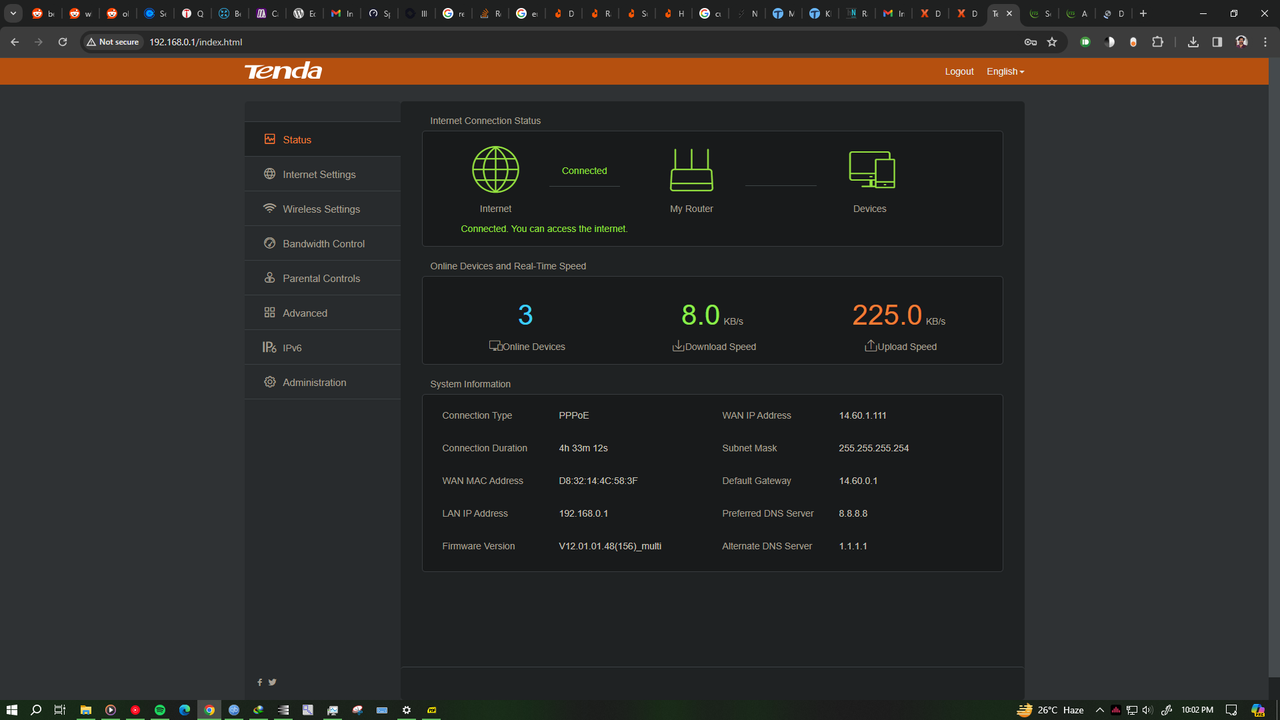Click the green Pushbullet extension icon
Viewport: 1280px width, 720px height.
[x=1085, y=42]
